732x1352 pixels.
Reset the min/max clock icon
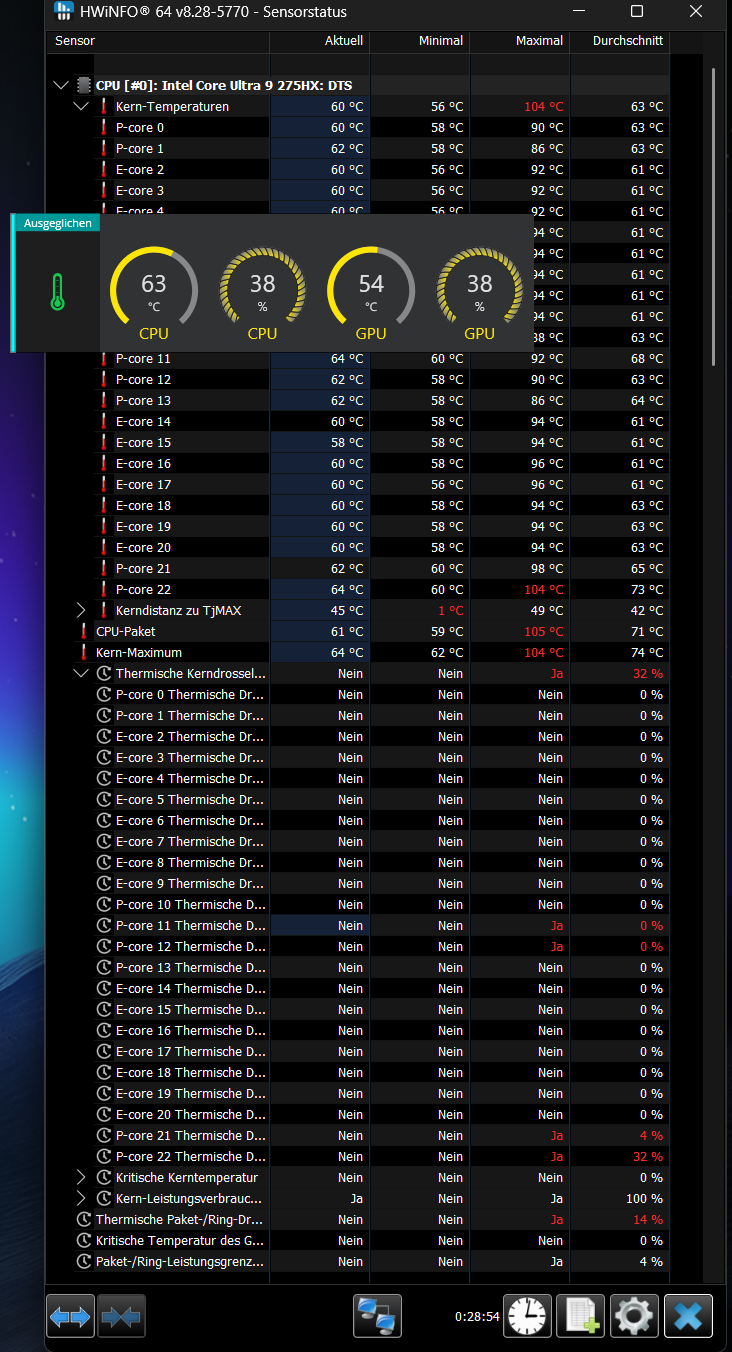coord(527,1316)
